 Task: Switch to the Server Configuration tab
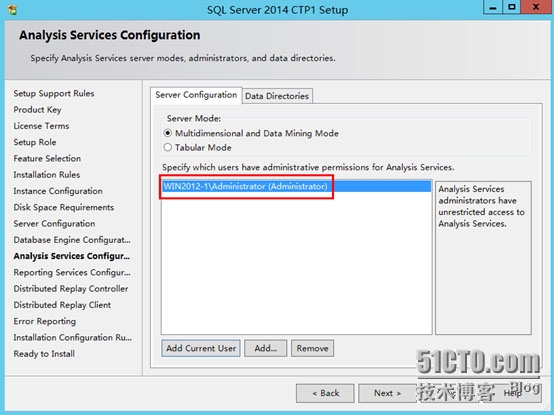pos(196,95)
